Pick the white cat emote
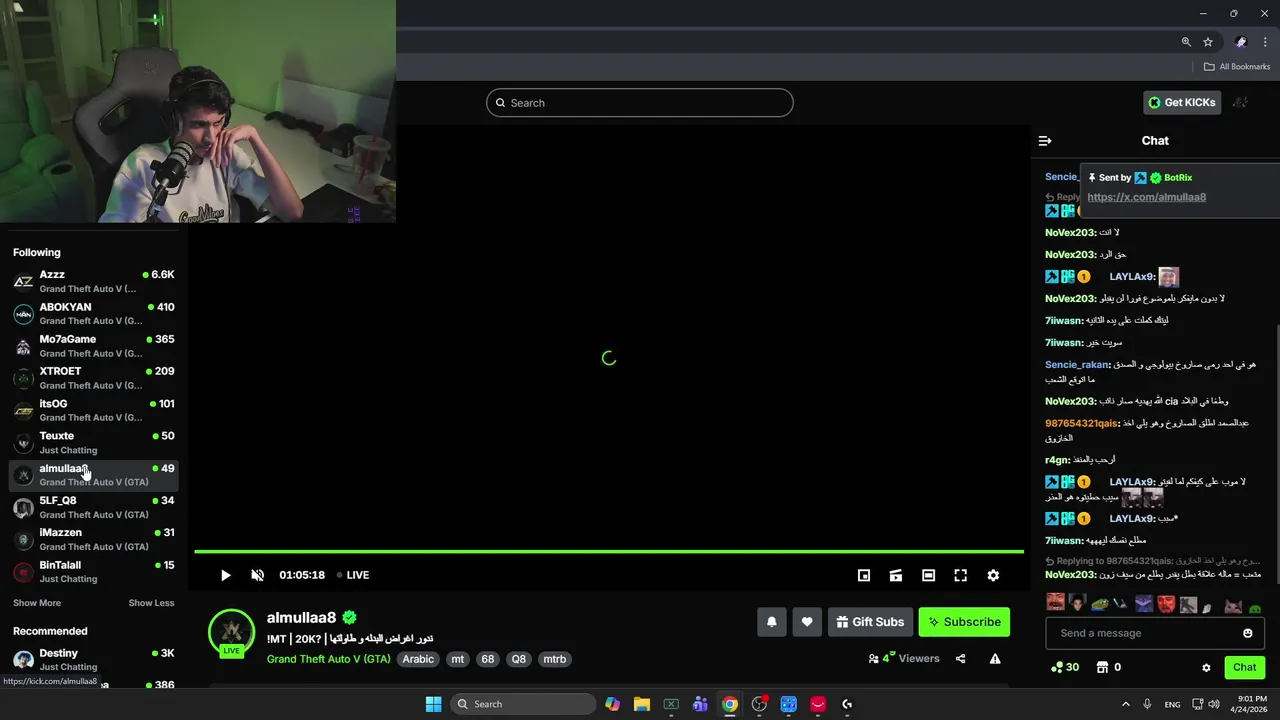 [1232, 605]
